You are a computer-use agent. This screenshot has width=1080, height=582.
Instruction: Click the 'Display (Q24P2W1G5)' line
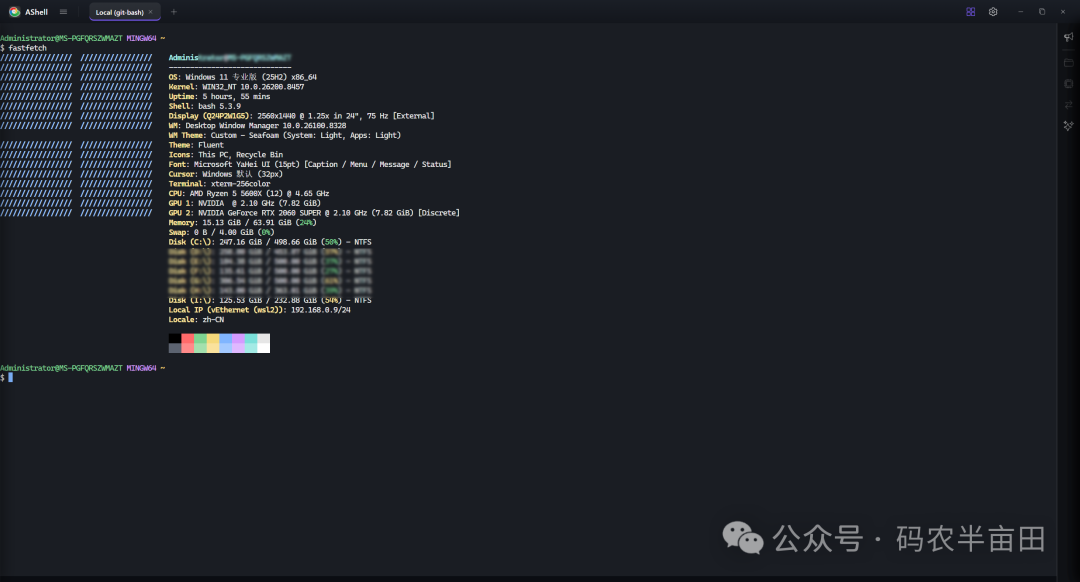(302, 116)
